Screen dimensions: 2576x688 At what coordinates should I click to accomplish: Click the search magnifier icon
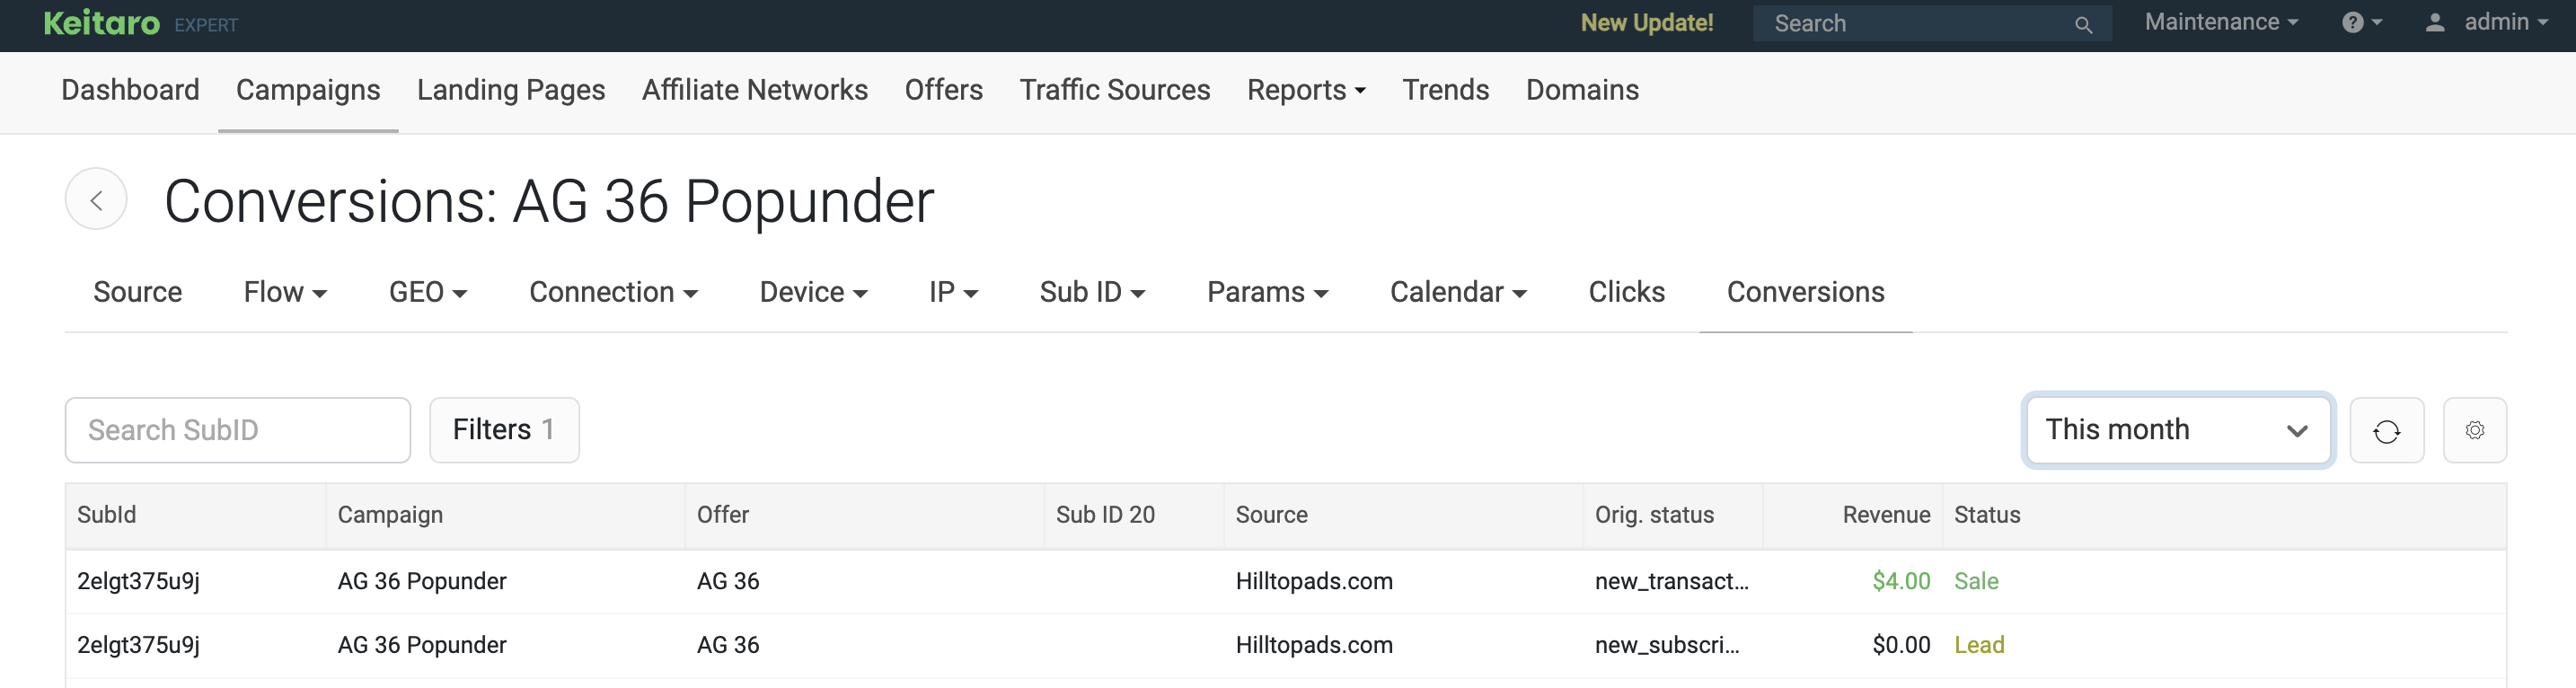click(2083, 25)
